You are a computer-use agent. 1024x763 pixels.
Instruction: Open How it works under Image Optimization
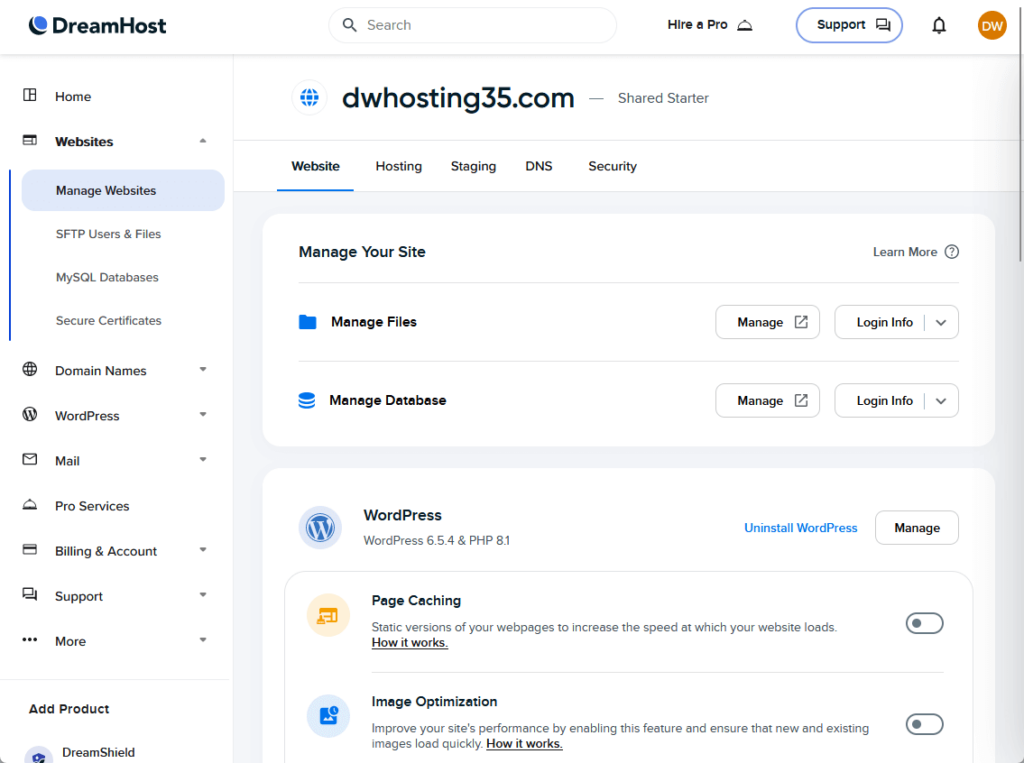(524, 743)
